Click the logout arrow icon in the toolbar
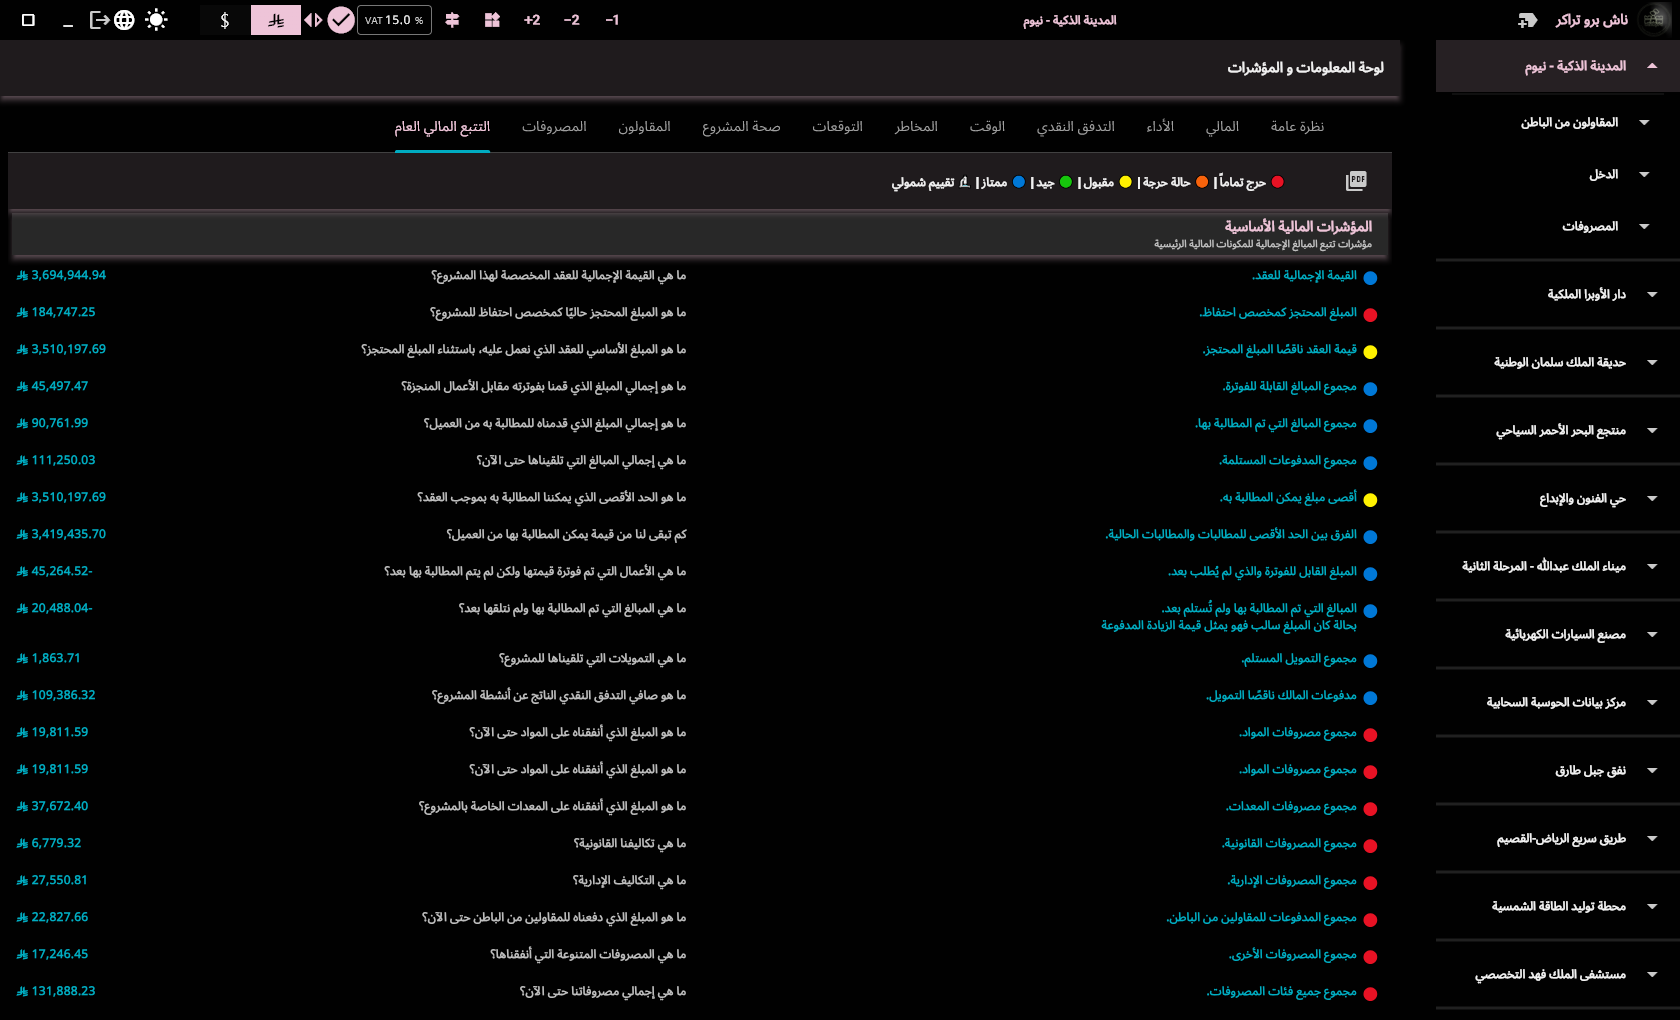The image size is (1680, 1020). [99, 20]
